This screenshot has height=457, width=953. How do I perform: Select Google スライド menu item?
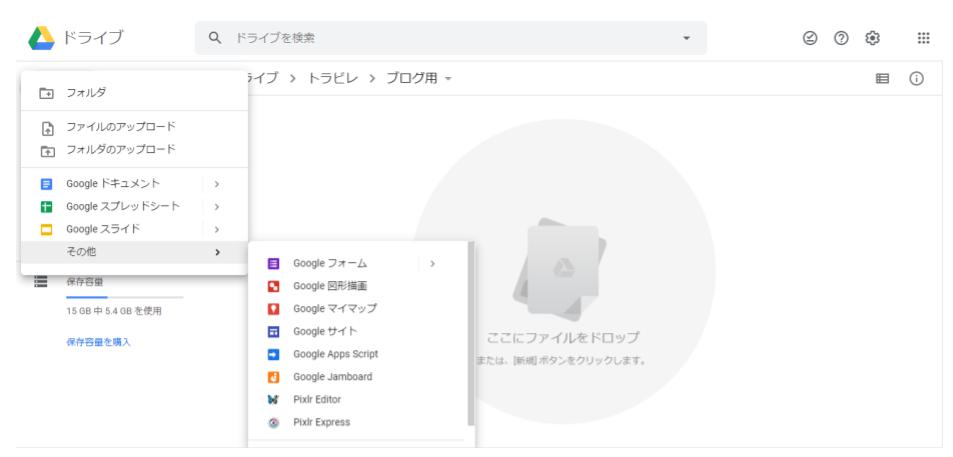[x=134, y=230]
